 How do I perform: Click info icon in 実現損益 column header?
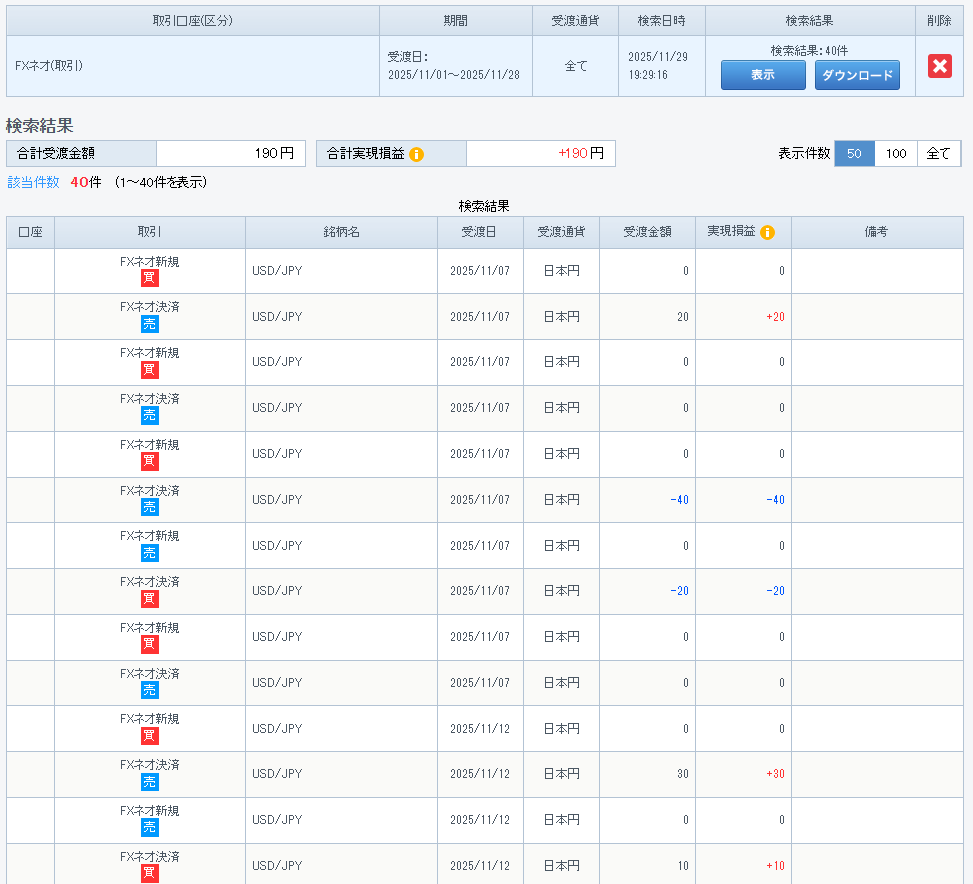coord(767,232)
